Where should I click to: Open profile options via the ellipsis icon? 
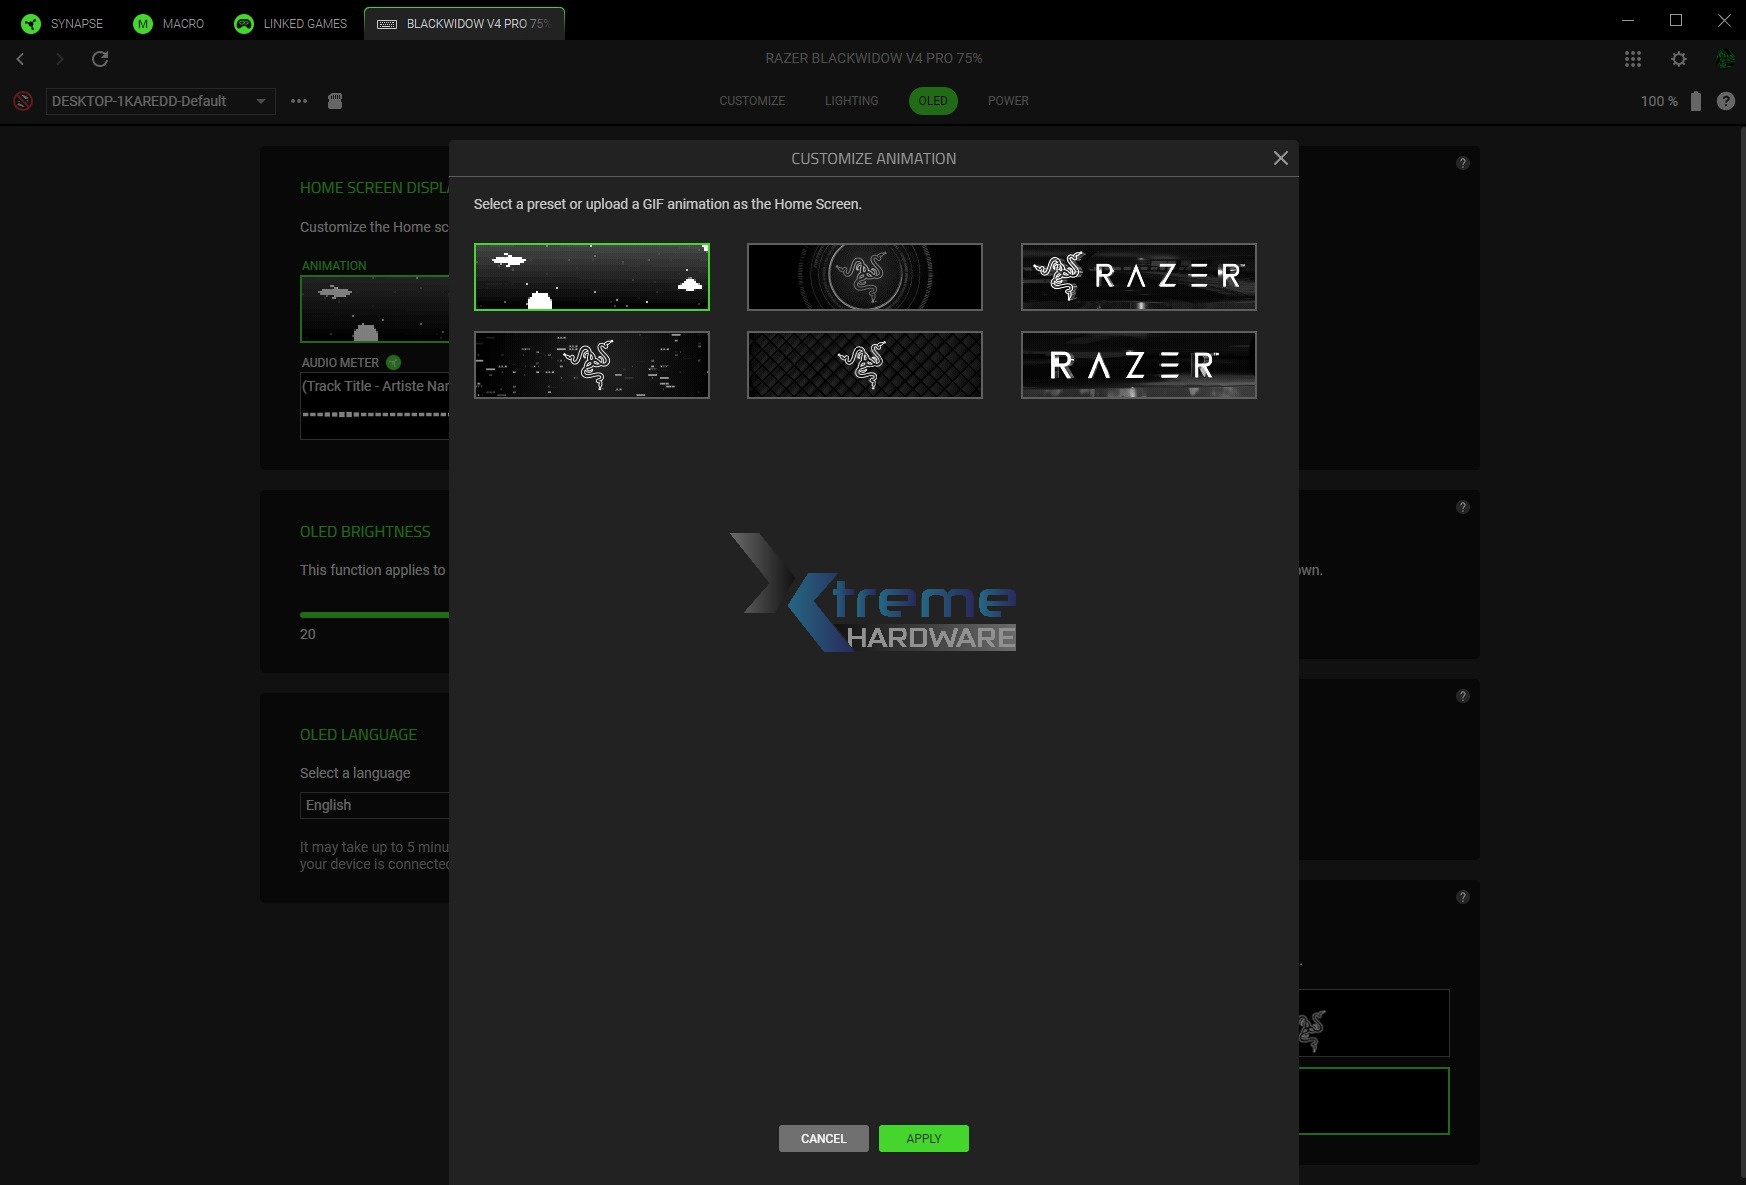[x=298, y=101]
